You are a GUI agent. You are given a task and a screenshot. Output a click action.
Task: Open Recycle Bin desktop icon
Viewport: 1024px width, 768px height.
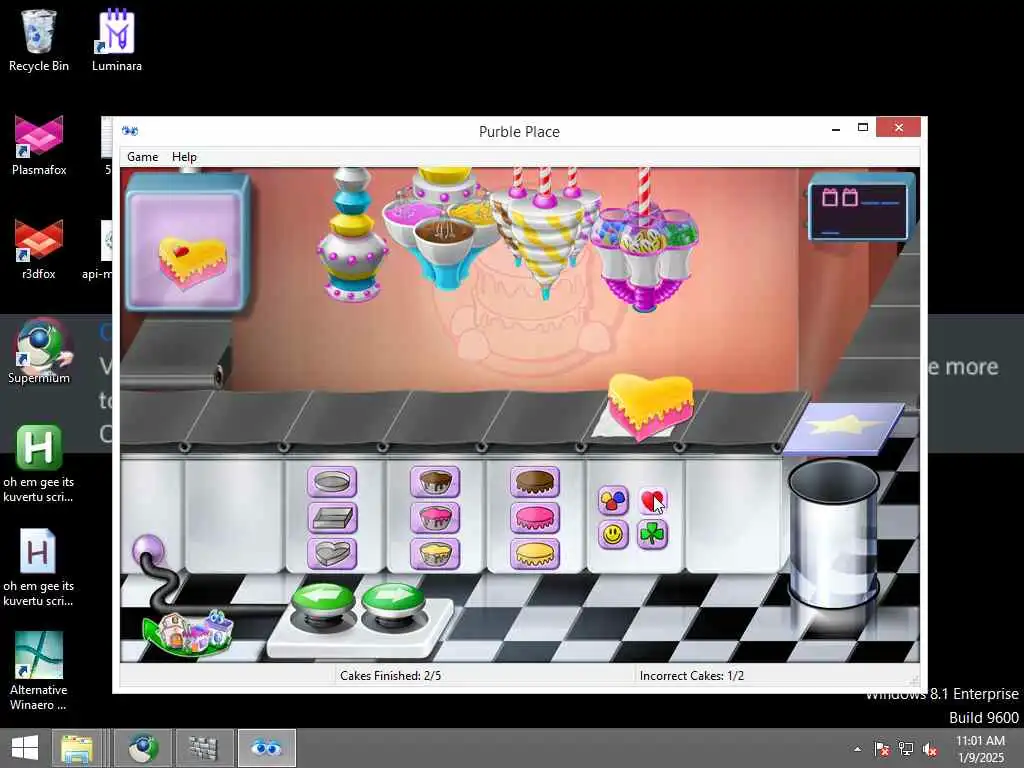coord(39,40)
